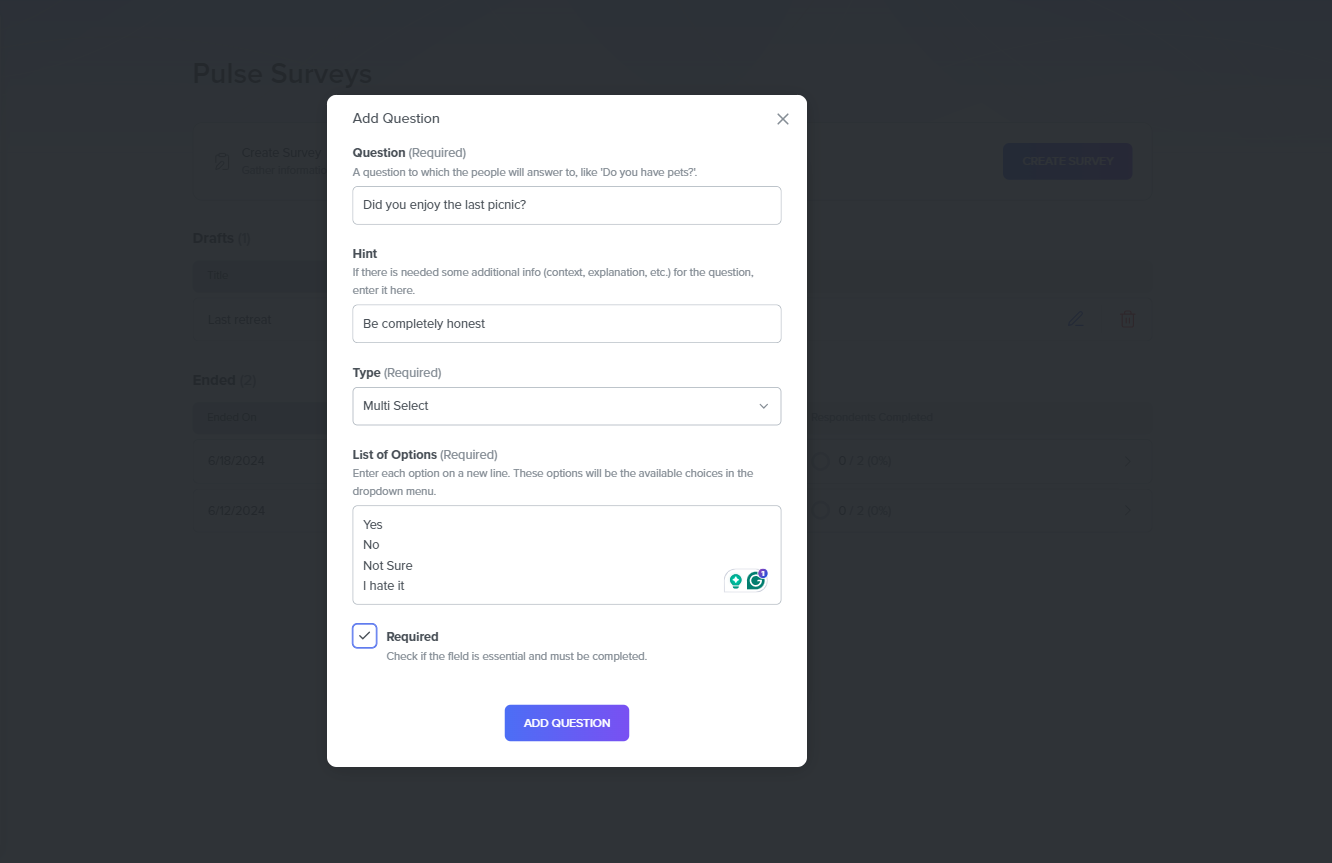Open the Multi Select type combo box
1332x863 pixels.
pos(567,406)
